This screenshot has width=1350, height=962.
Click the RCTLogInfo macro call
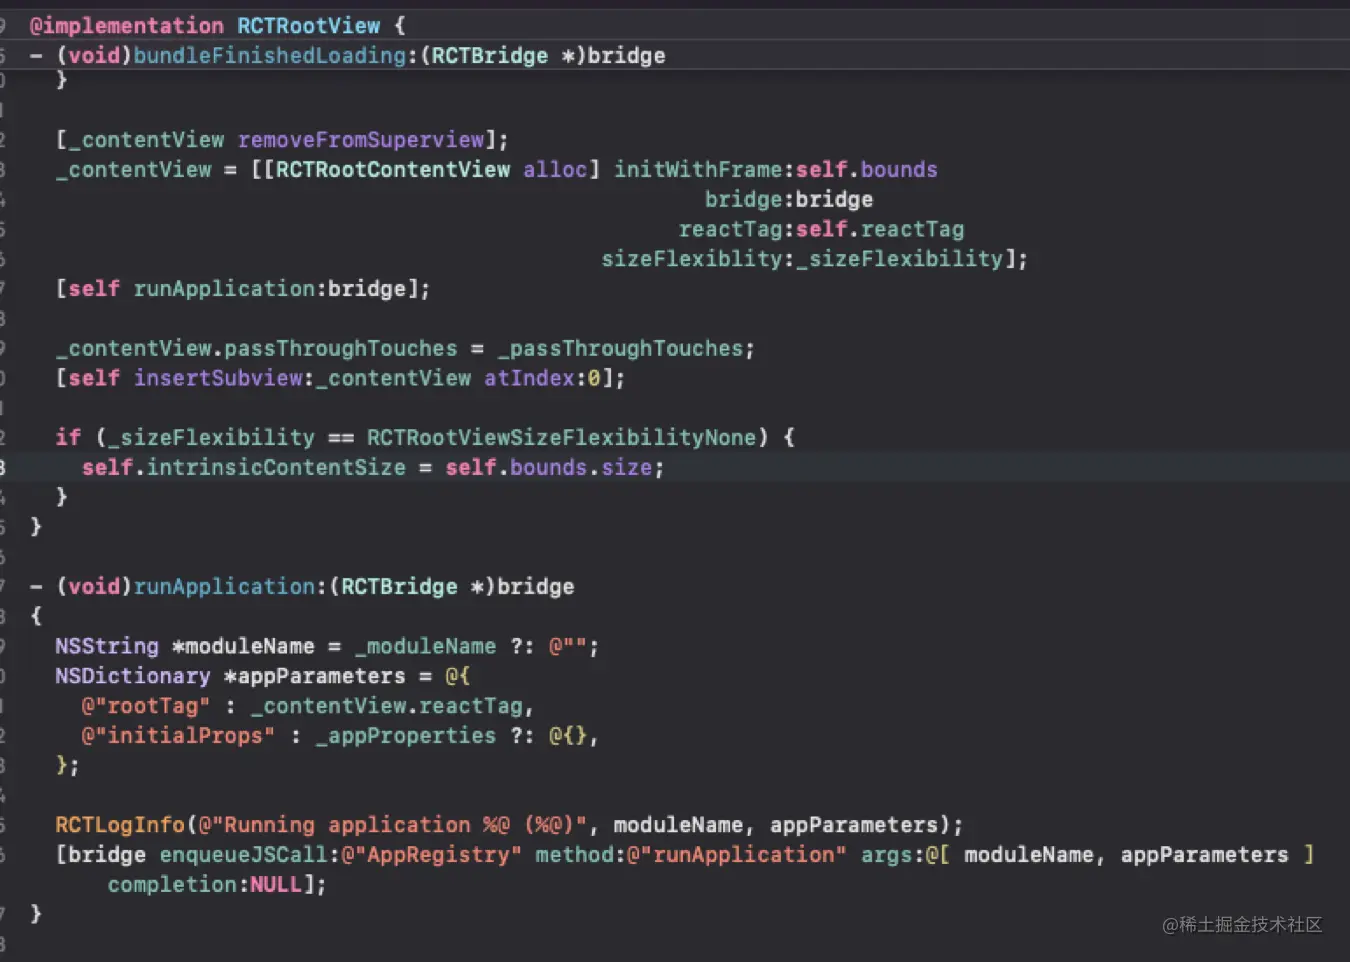(x=120, y=826)
